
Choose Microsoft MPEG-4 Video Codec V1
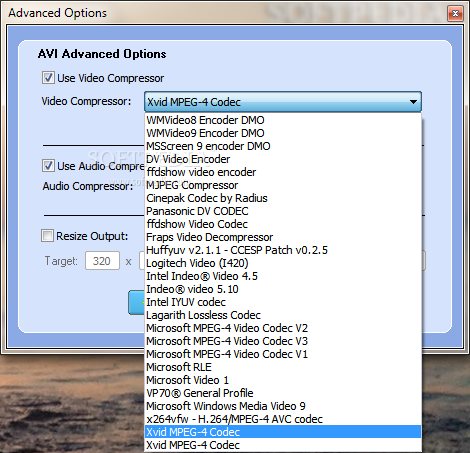point(283,354)
